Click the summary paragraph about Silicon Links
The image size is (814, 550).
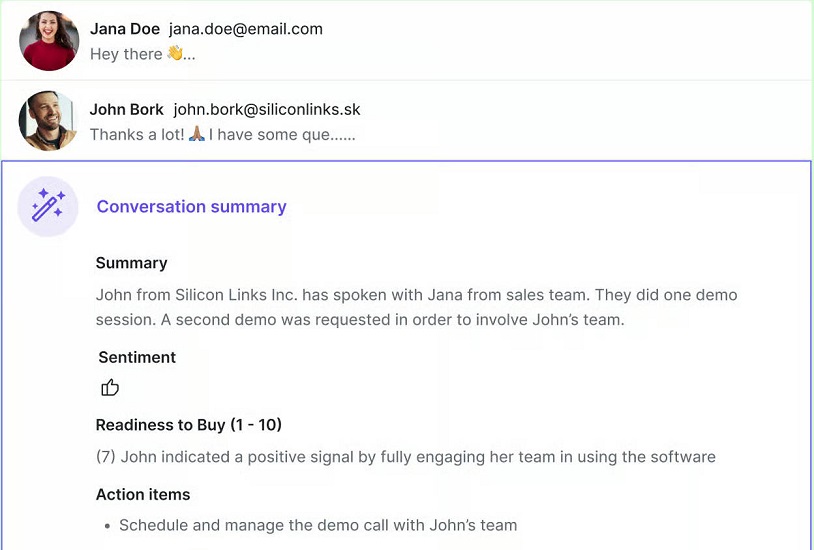click(x=416, y=307)
